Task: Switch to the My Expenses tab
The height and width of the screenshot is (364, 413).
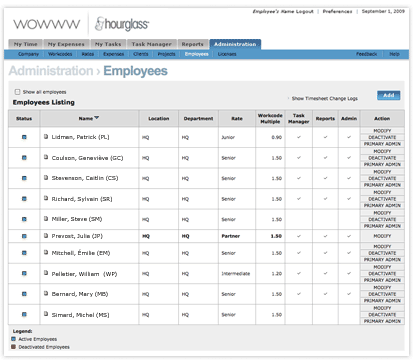Action: click(66, 44)
